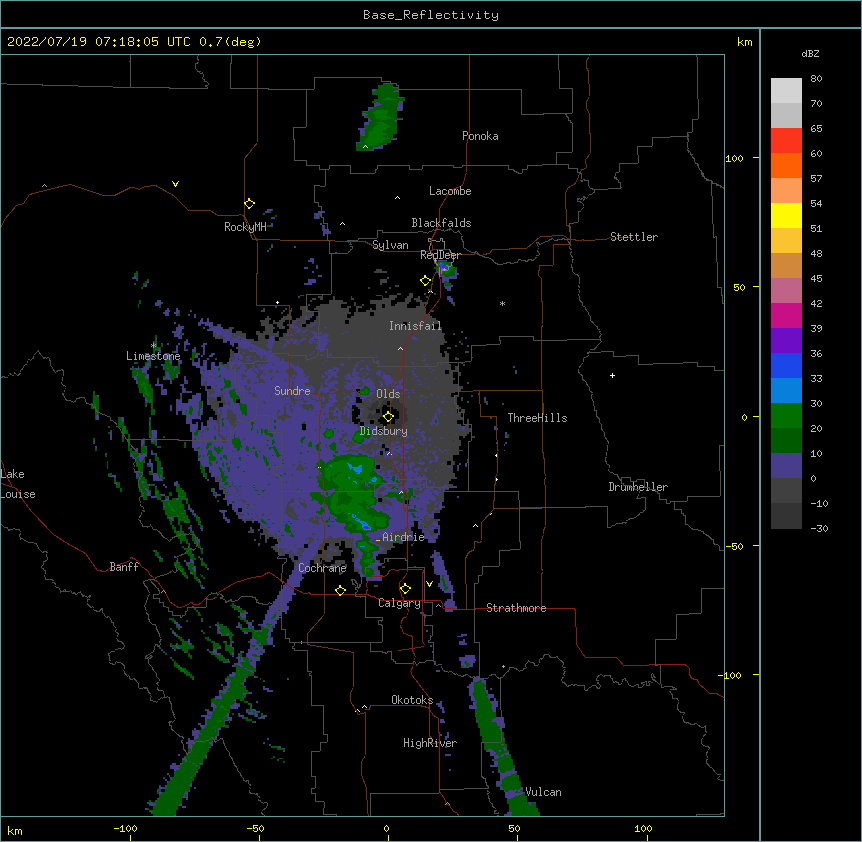The height and width of the screenshot is (842, 862).
Task: Select the Okotoks label
Action: [x=412, y=700]
